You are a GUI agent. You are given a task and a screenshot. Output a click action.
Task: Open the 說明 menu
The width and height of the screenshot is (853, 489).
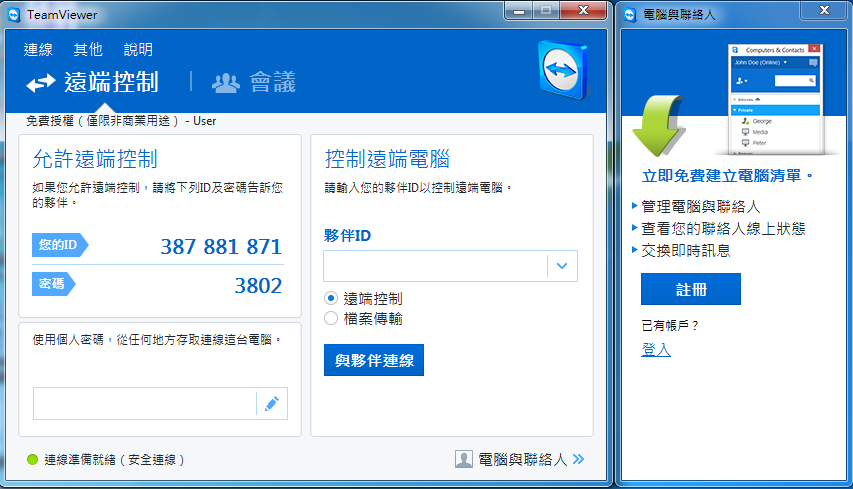tap(138, 49)
